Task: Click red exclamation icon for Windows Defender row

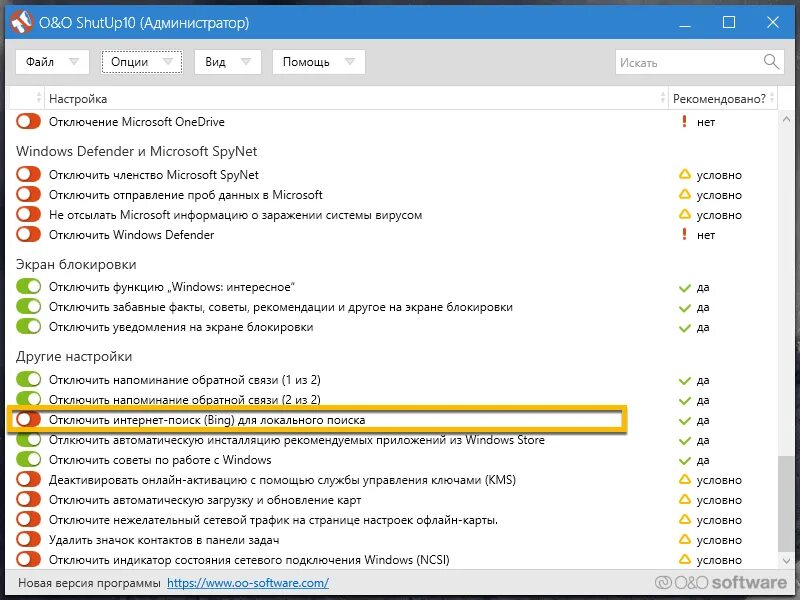Action: [684, 234]
